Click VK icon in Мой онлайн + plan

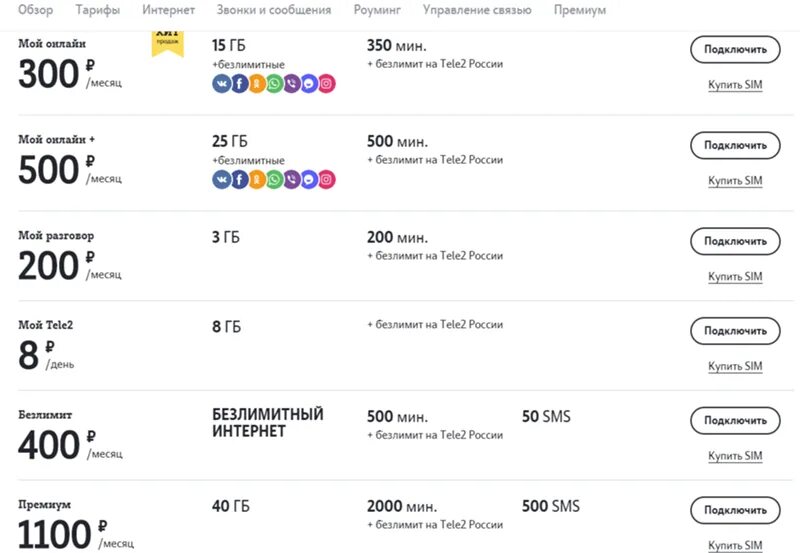[221, 179]
